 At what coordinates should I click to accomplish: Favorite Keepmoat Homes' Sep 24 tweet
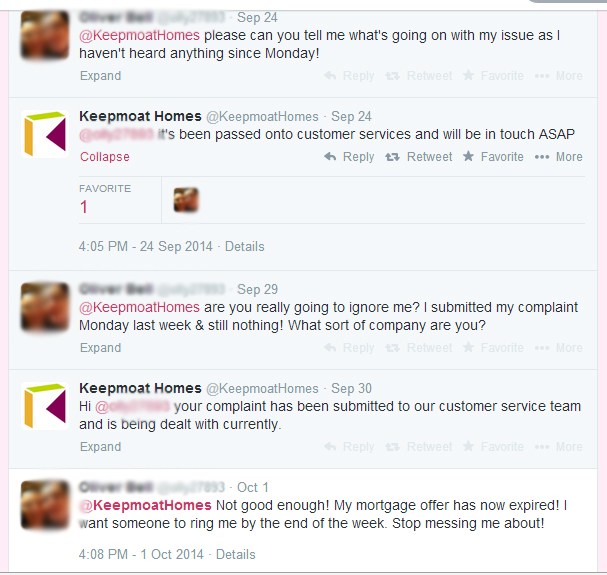493,157
